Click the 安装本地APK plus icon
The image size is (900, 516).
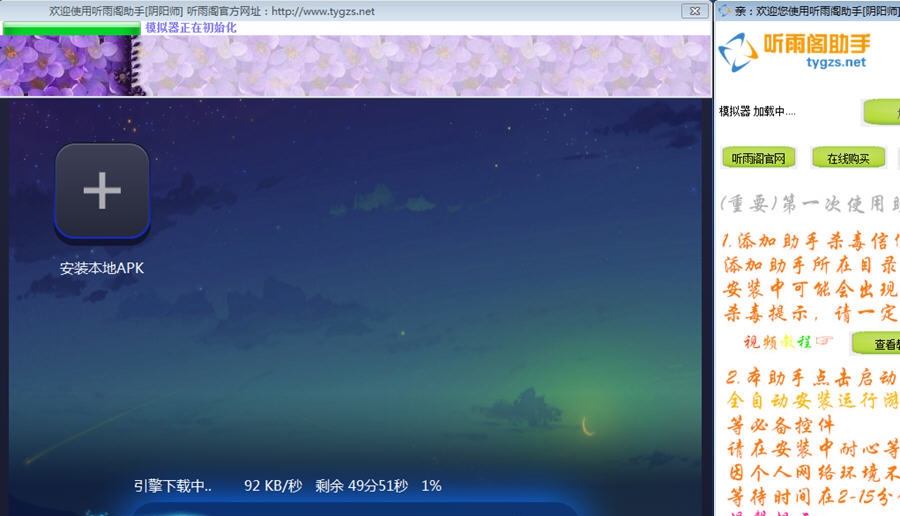(102, 191)
